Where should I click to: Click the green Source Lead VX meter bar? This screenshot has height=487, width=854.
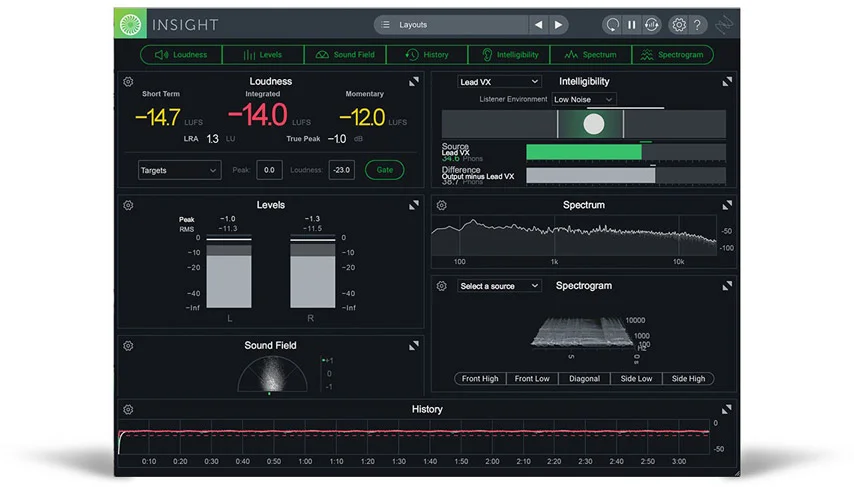pos(584,152)
